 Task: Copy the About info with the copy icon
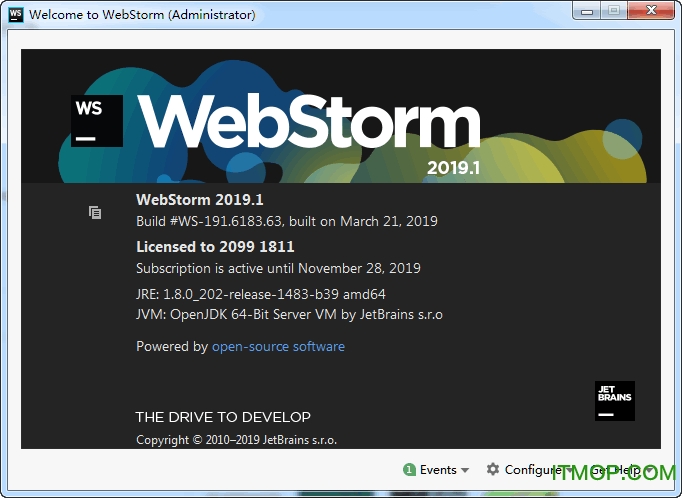click(95, 212)
